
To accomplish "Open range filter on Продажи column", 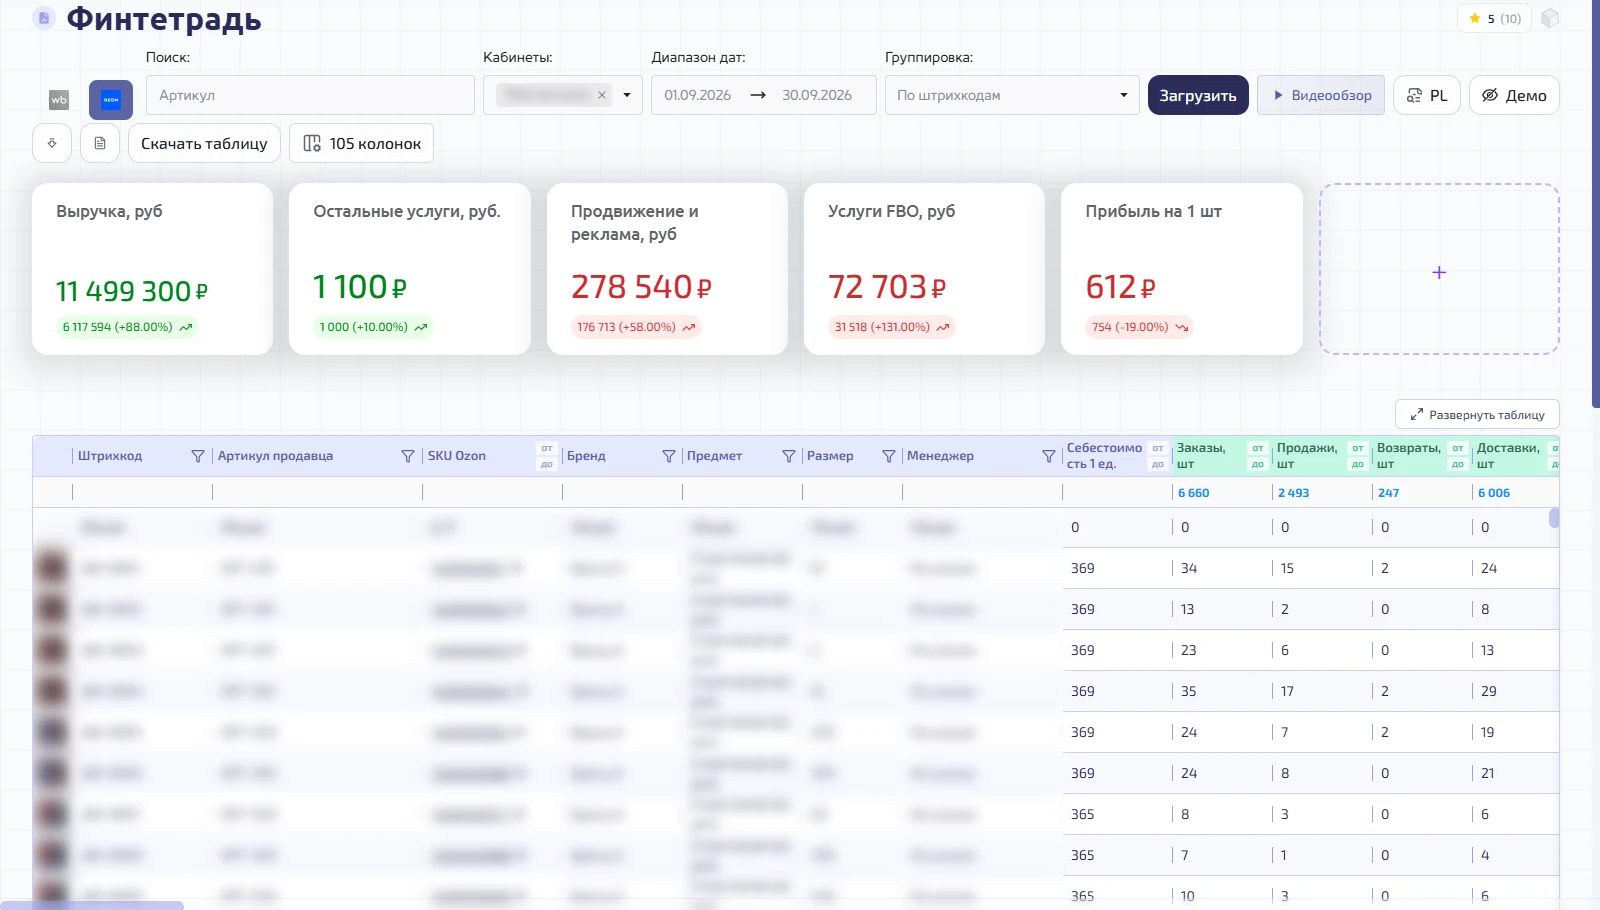I will click(x=1358, y=456).
